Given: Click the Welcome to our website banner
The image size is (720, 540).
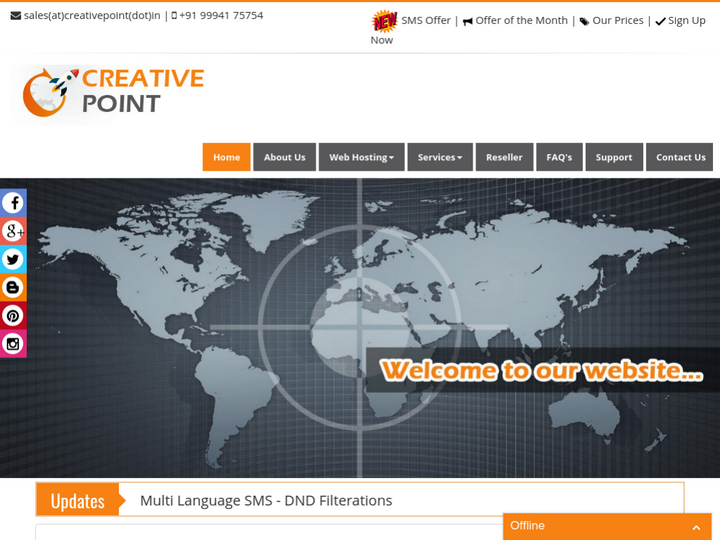Looking at the screenshot, I should [541, 370].
